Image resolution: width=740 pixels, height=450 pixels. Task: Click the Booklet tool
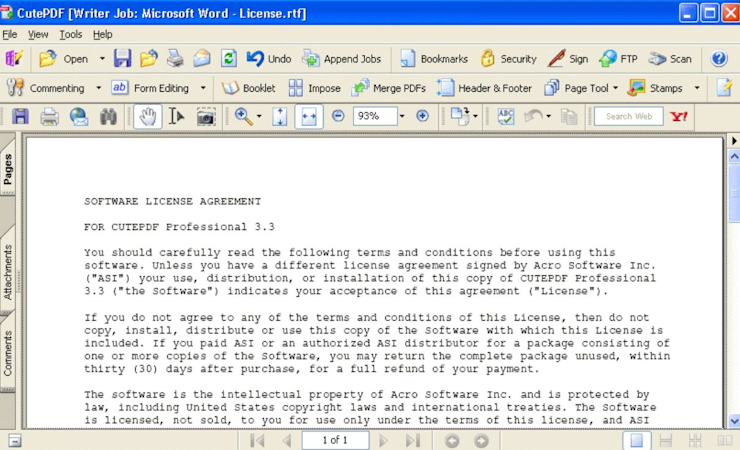pyautogui.click(x=249, y=88)
